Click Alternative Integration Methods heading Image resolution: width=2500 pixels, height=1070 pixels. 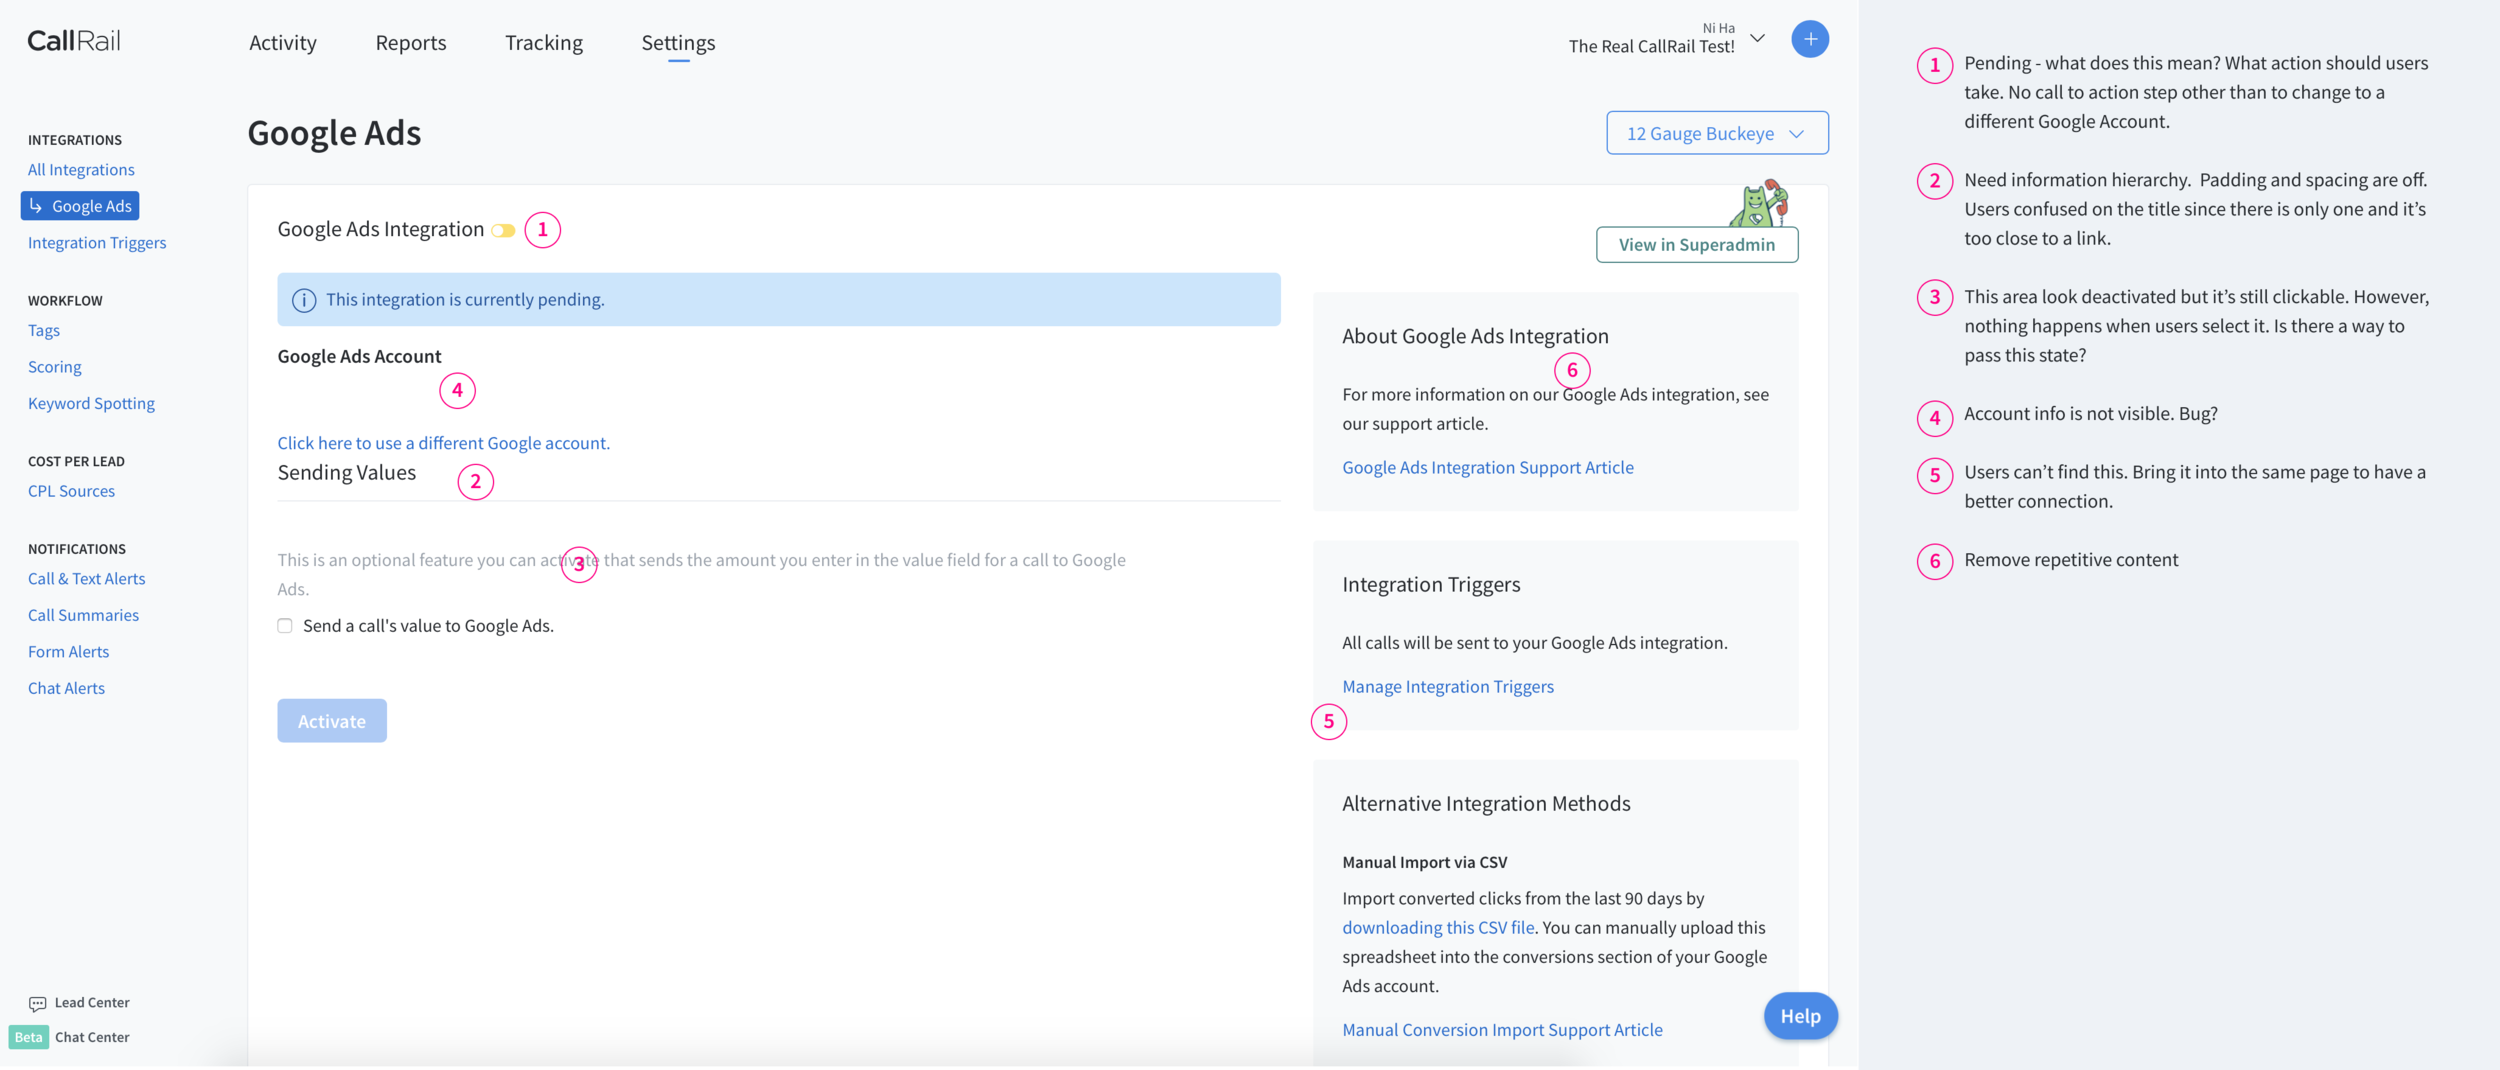[1486, 804]
